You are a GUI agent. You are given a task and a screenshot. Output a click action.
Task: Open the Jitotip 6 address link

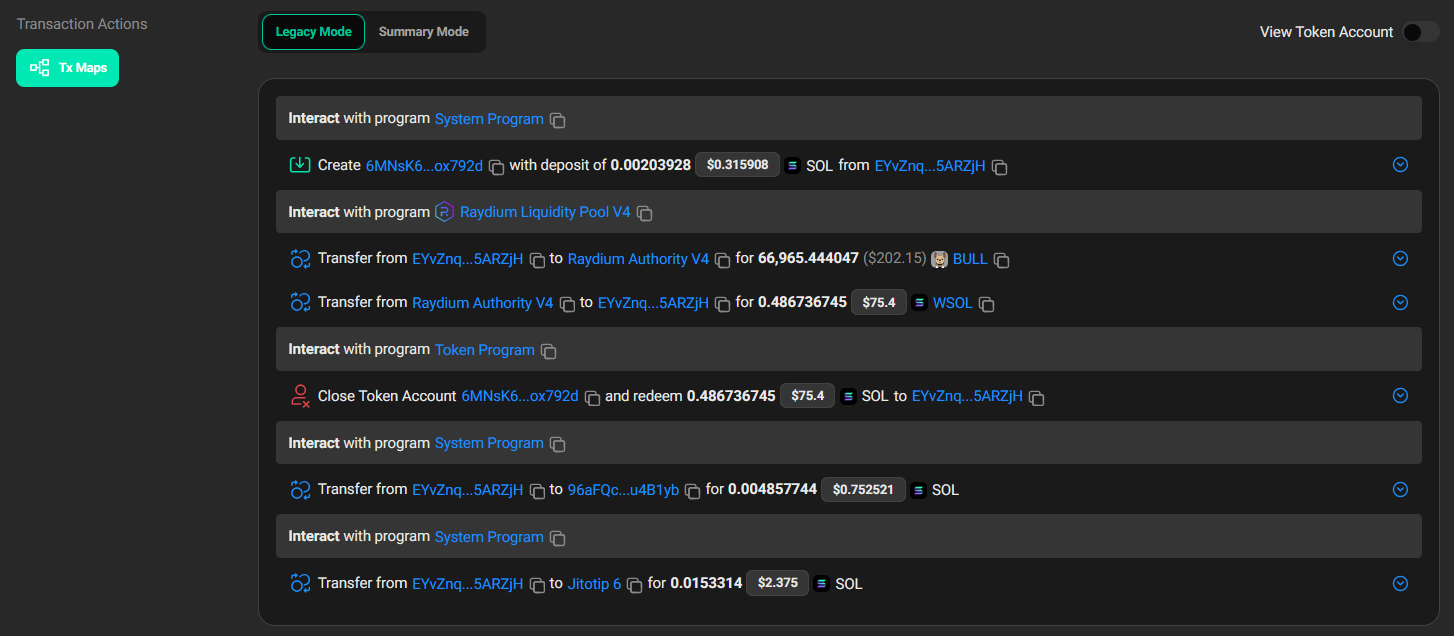click(594, 583)
